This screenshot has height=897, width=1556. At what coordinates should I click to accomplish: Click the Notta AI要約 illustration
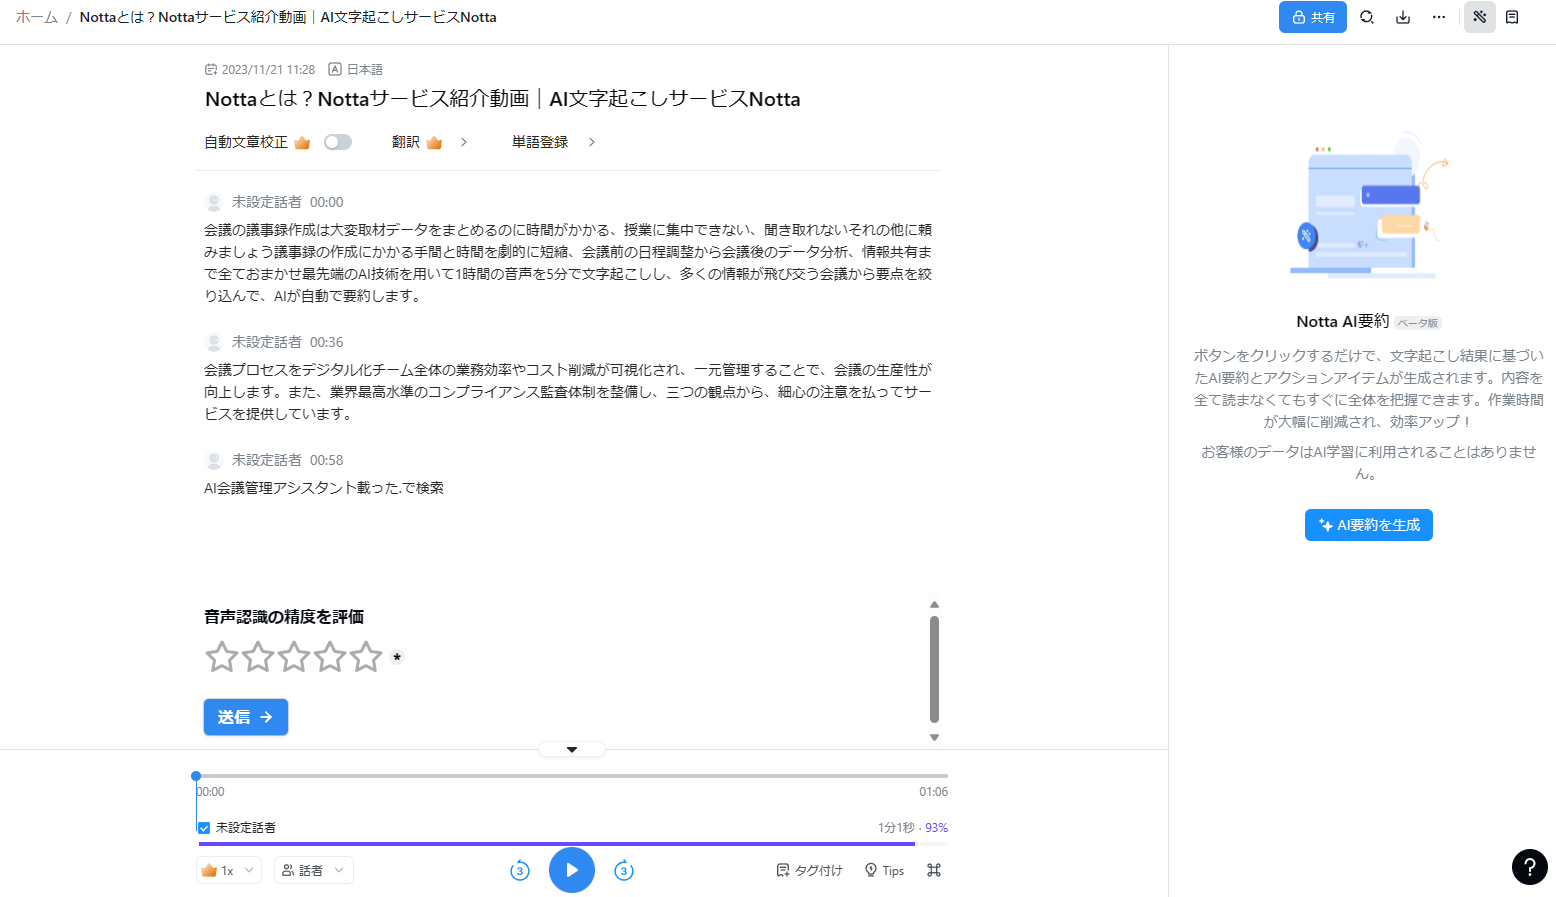(x=1368, y=206)
